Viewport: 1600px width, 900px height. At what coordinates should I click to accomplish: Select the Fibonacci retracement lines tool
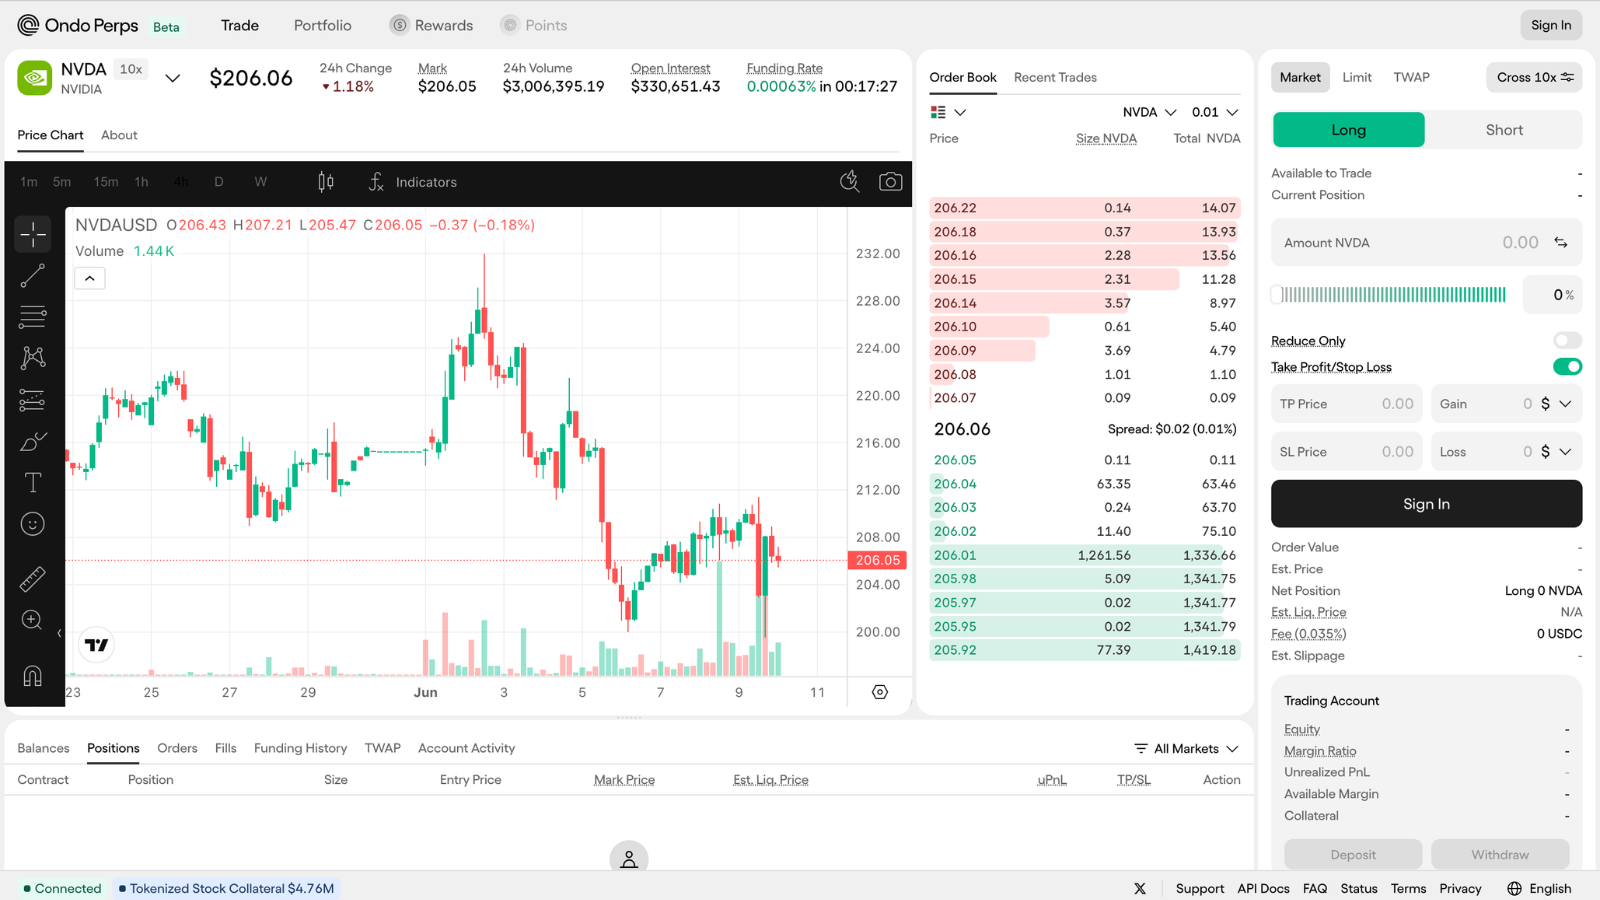point(33,317)
